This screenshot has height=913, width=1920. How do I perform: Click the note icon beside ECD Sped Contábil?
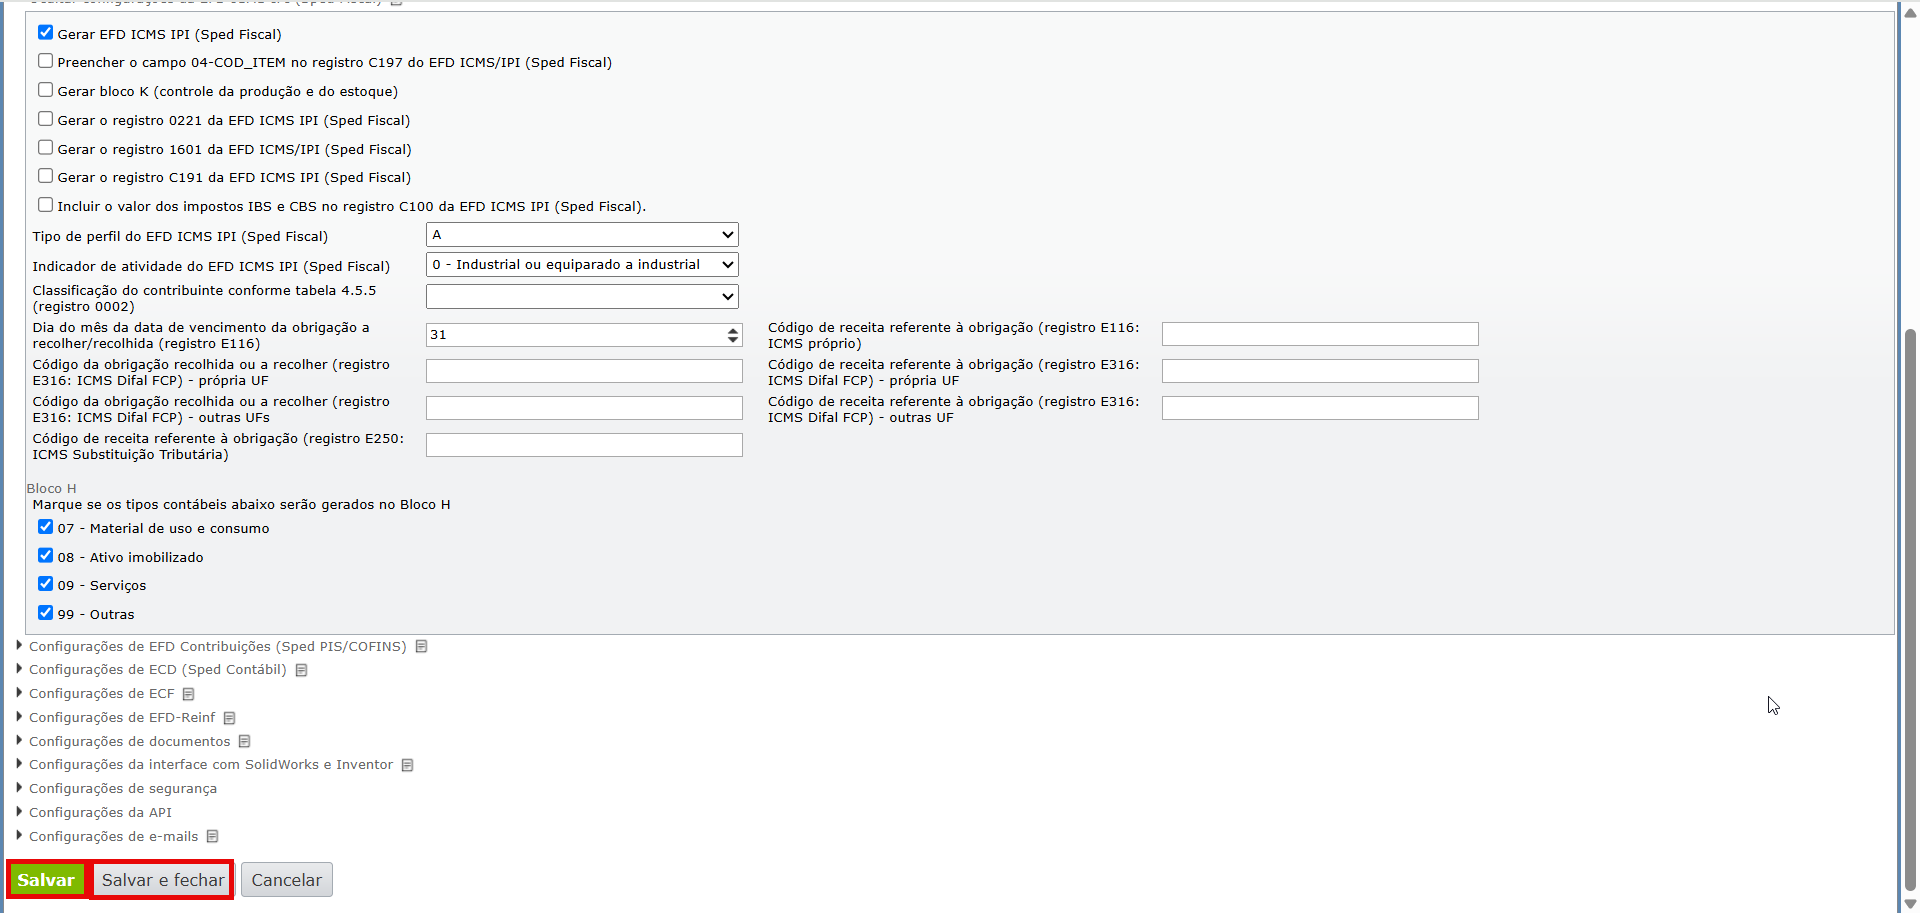coord(302,670)
